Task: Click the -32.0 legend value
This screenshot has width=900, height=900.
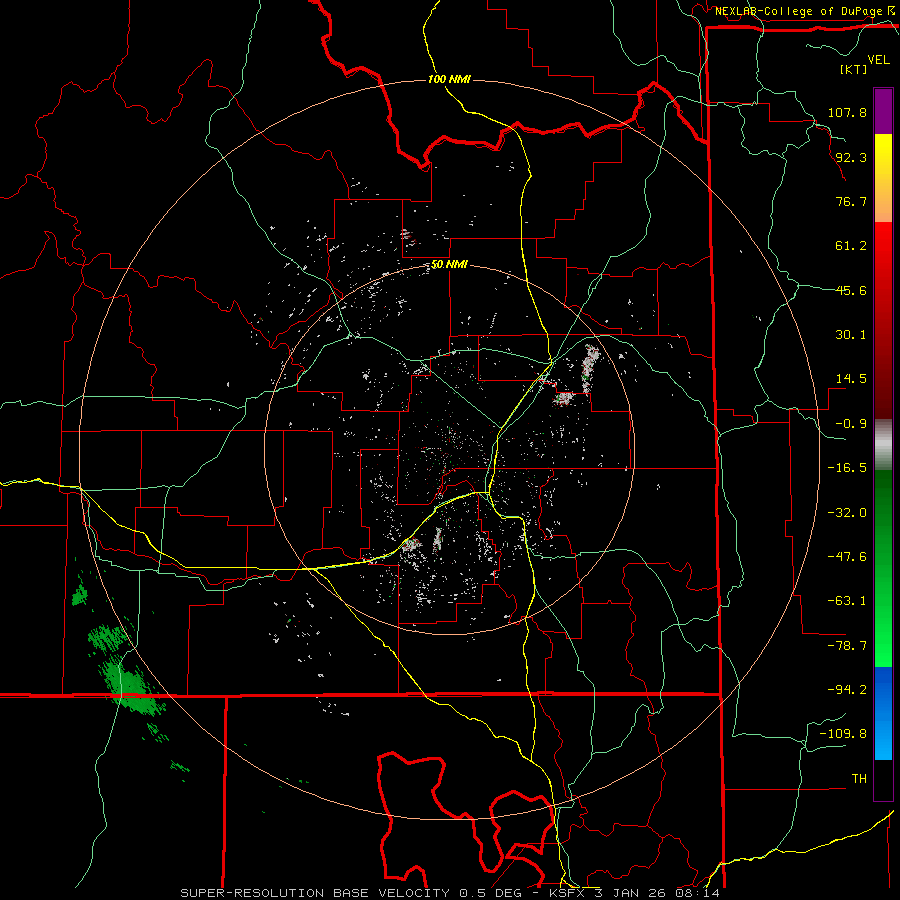Action: pyautogui.click(x=847, y=513)
